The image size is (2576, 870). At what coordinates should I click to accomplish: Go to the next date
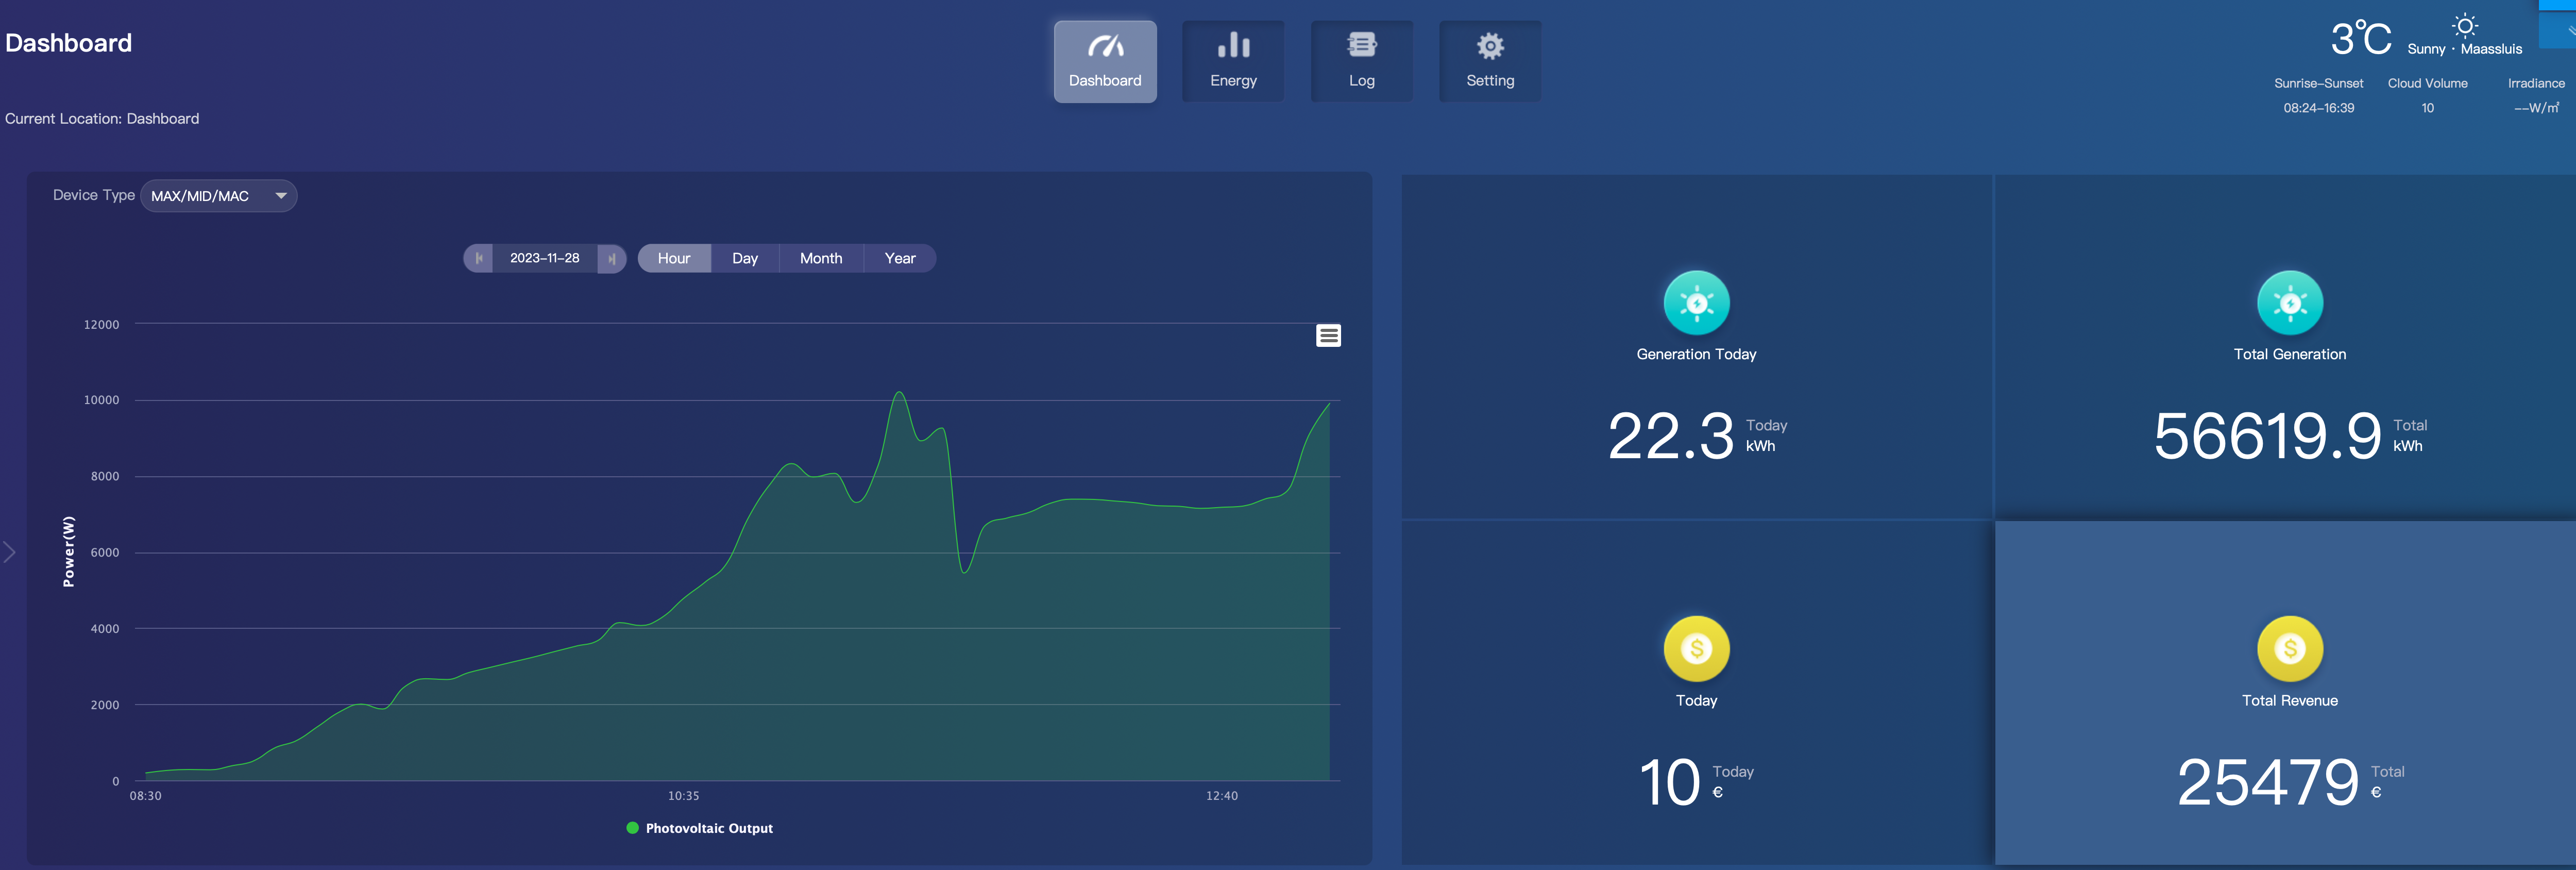[x=611, y=258]
